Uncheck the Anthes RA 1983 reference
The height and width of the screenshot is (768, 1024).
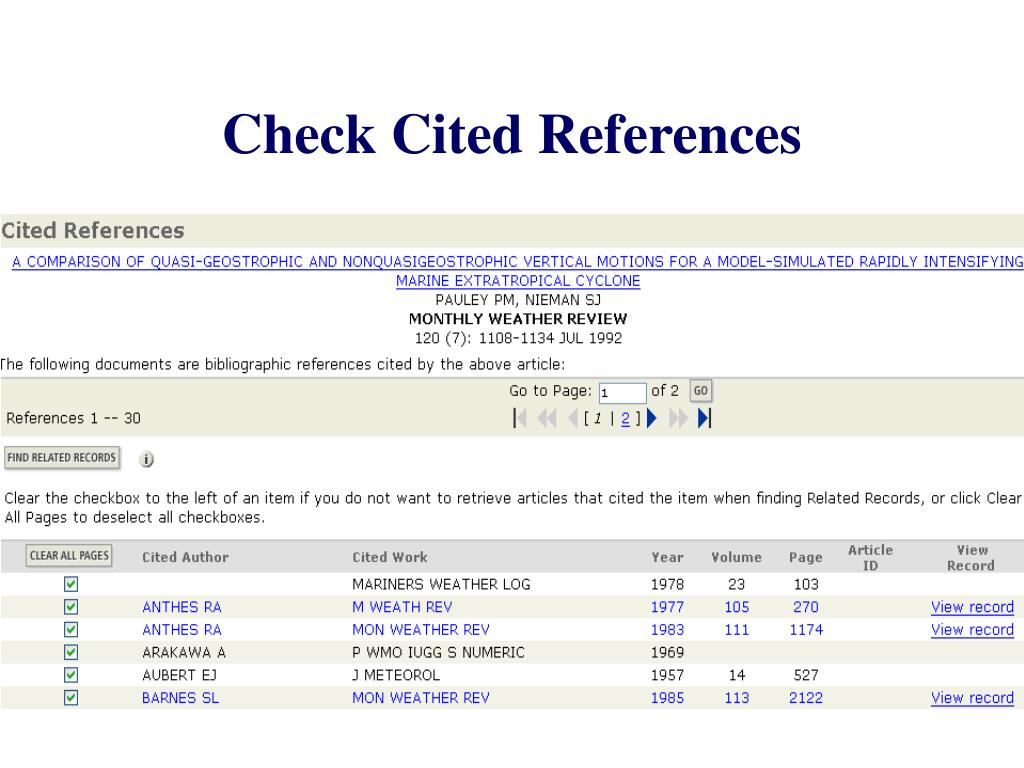(x=71, y=630)
